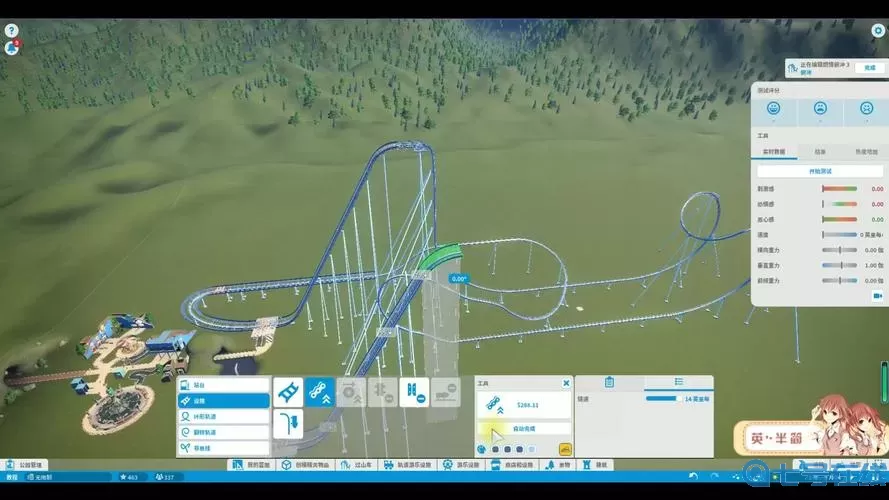This screenshot has height=500, width=889.
Task: Select the standard track piece icon
Action: point(288,391)
